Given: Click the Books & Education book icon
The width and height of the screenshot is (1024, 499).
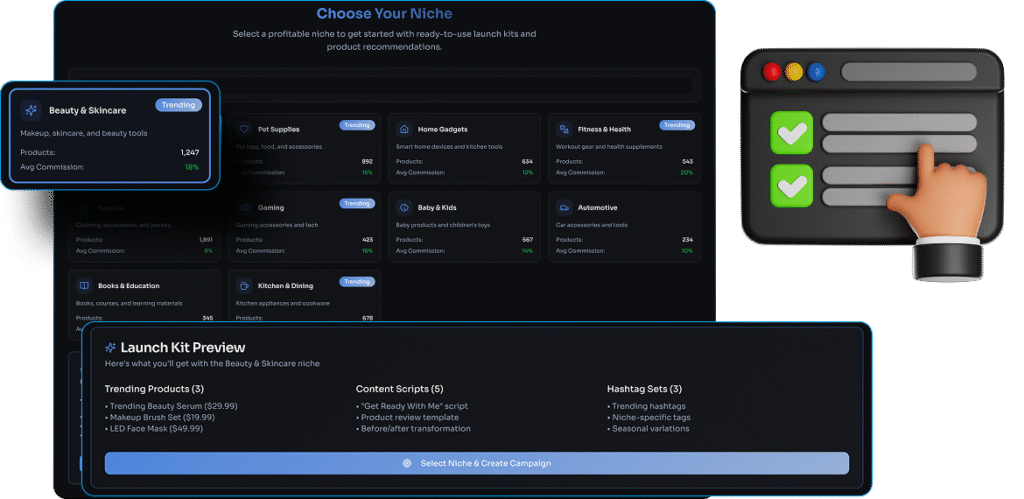Looking at the screenshot, I should click(x=84, y=286).
